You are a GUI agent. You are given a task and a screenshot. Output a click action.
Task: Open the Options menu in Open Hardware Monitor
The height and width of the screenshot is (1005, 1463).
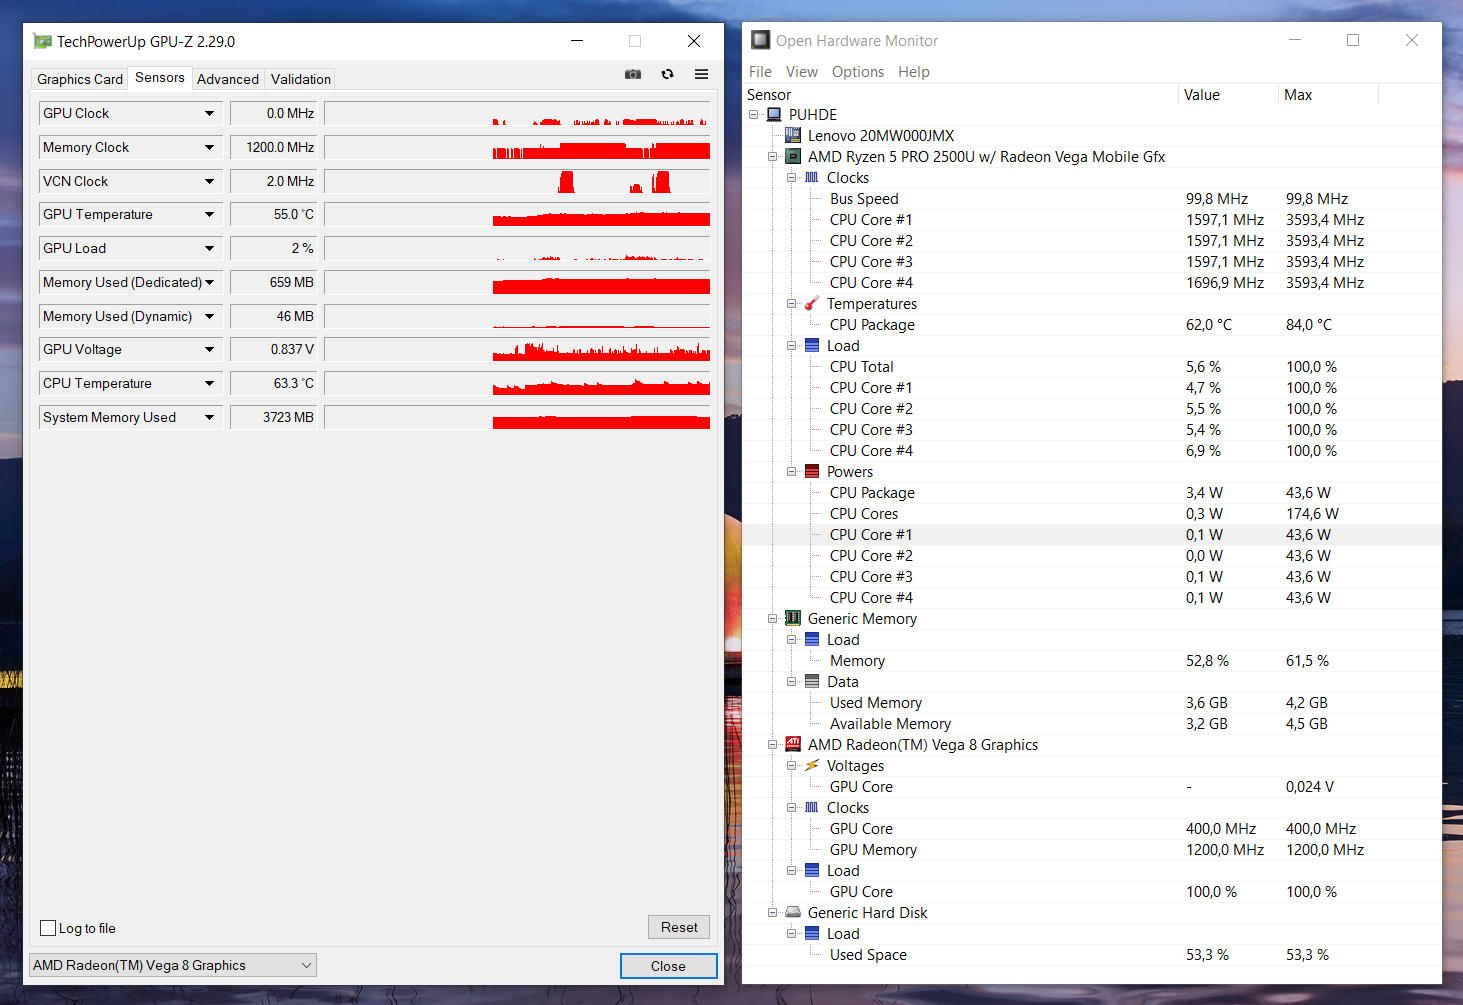coord(857,71)
